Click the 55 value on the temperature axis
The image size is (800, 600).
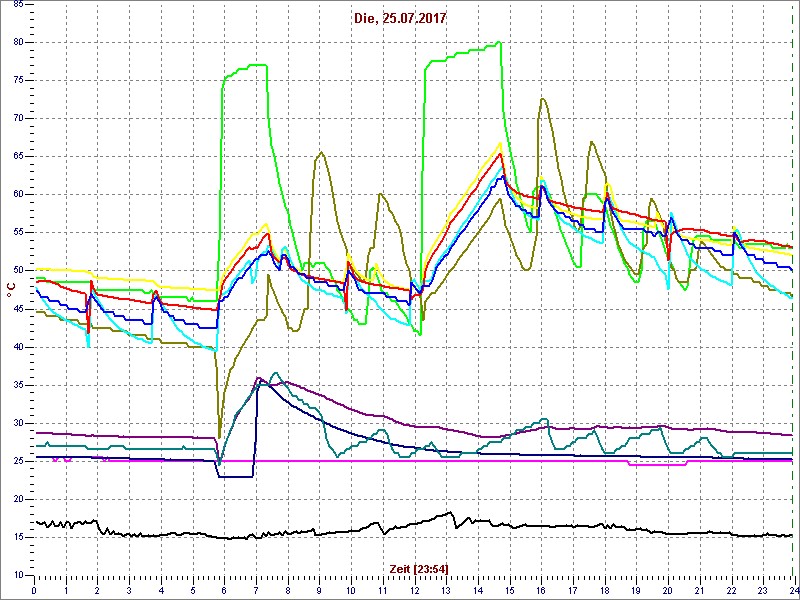pyautogui.click(x=17, y=233)
